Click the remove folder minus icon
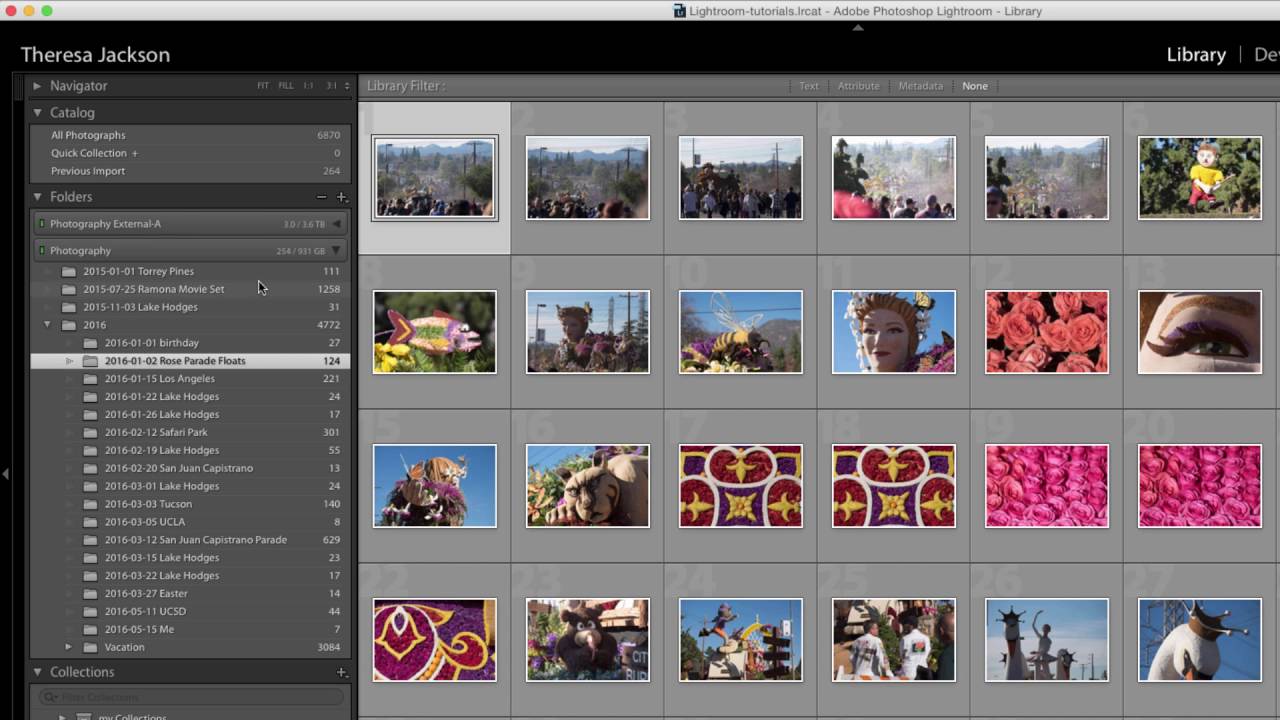This screenshot has width=1280, height=720. click(x=321, y=197)
